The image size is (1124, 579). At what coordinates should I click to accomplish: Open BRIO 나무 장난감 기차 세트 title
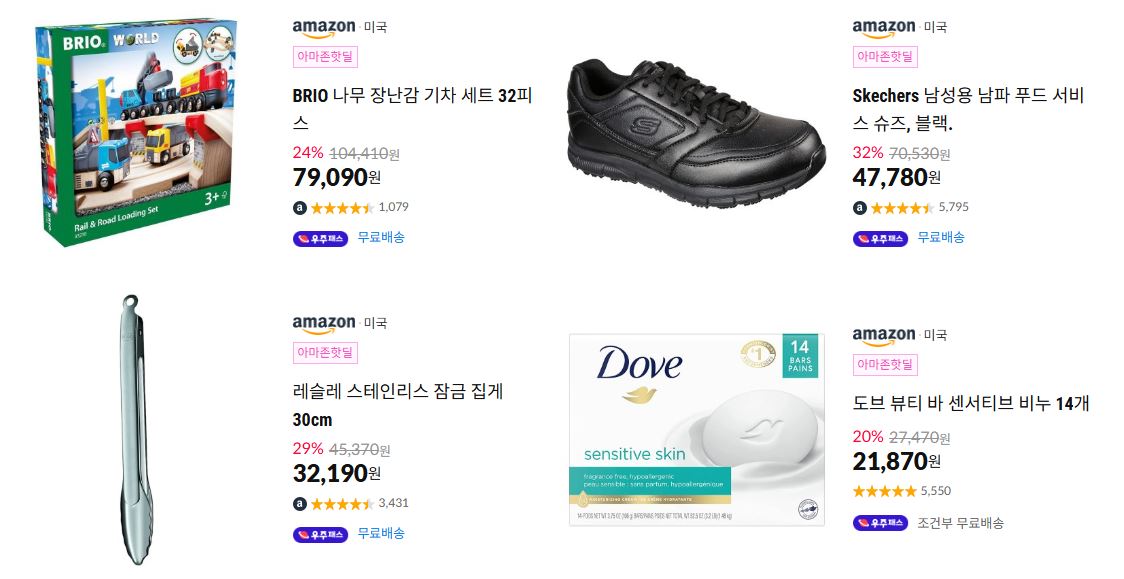(x=412, y=109)
